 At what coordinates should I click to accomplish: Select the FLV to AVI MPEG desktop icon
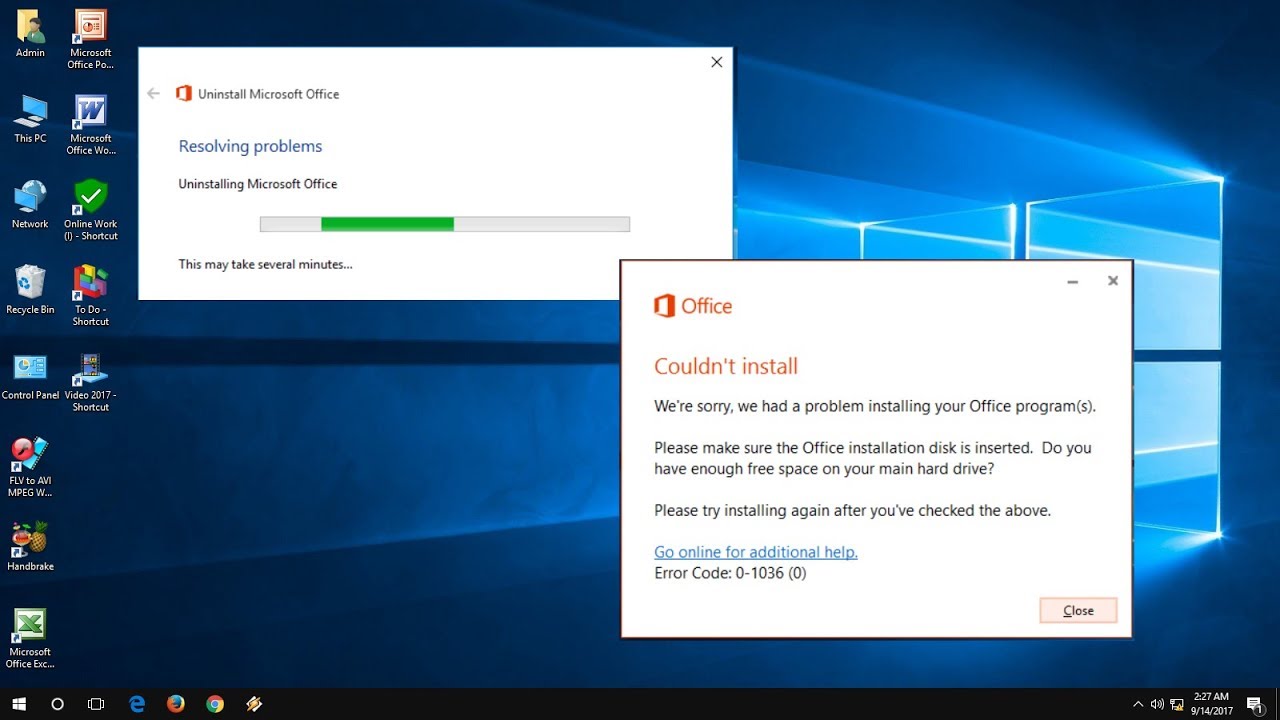coord(30,467)
